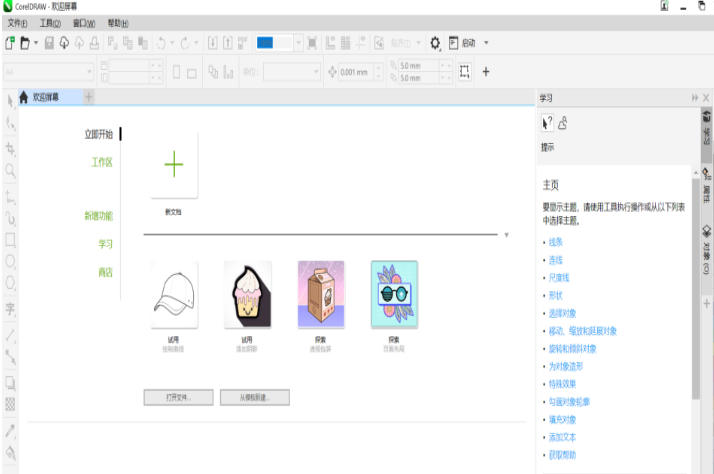Screen dimensions: 714x474
Task: Open the 填充对象 (Fill objects) topic link
Action: (564, 419)
